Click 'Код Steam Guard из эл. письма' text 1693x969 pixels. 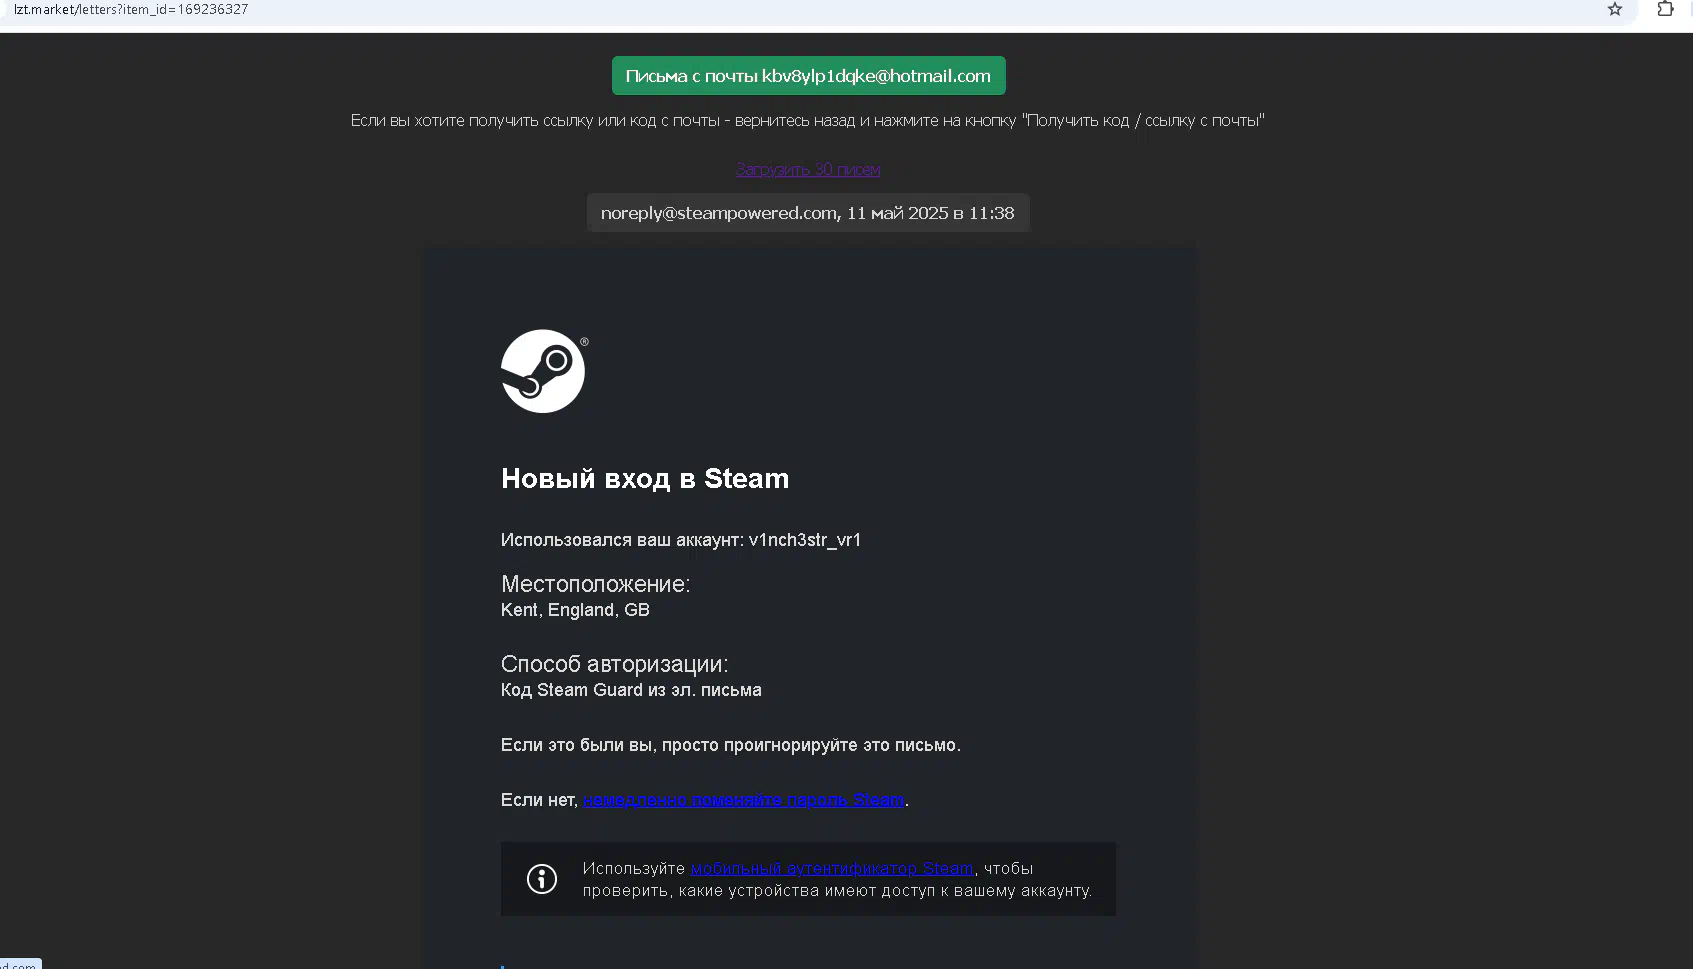(x=631, y=690)
